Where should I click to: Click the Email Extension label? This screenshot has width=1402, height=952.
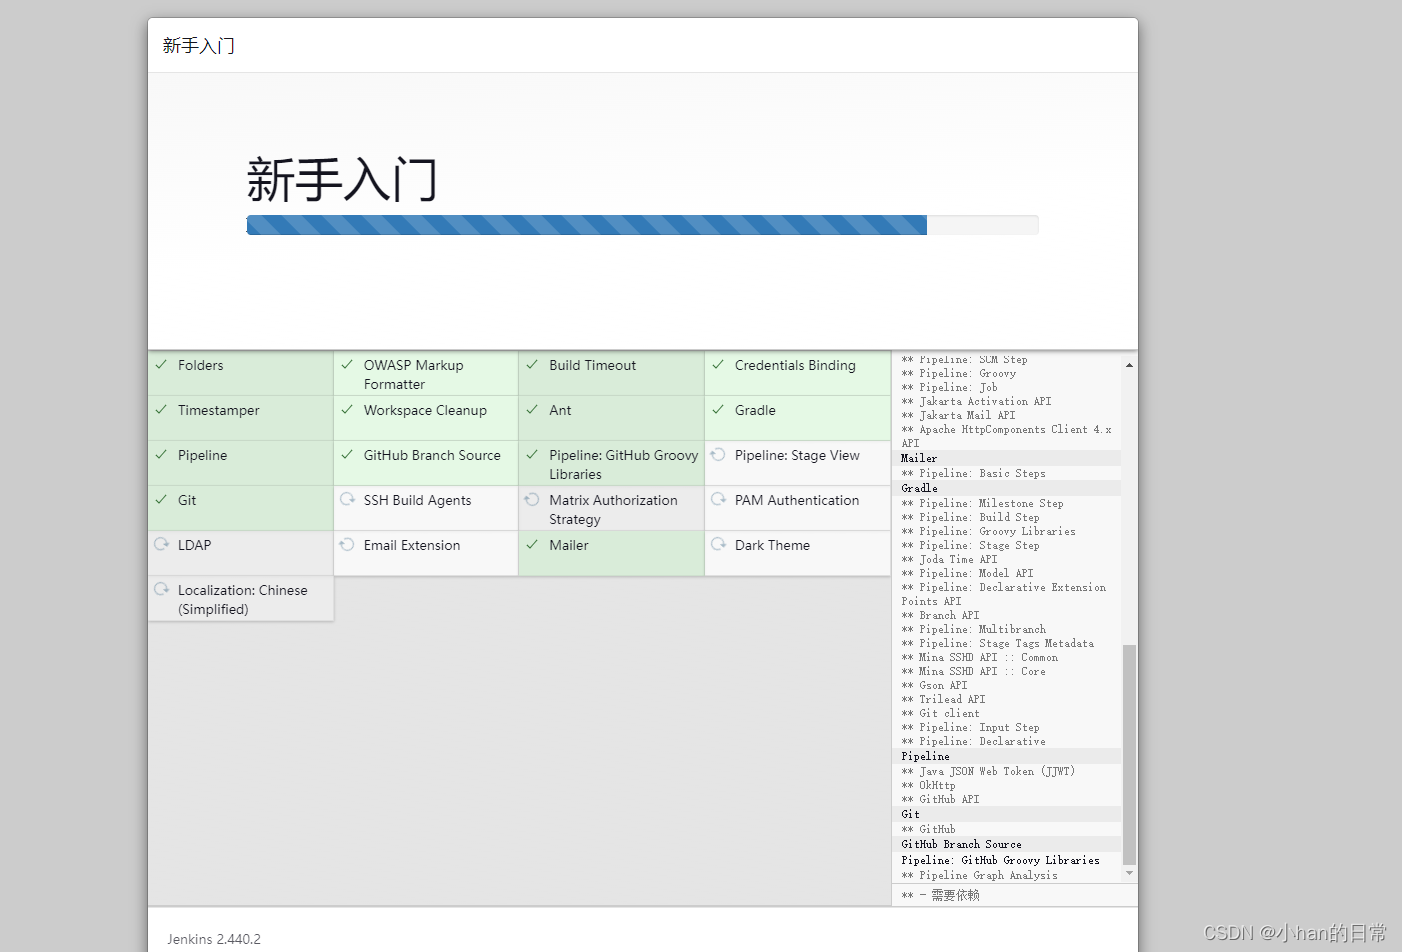412,545
